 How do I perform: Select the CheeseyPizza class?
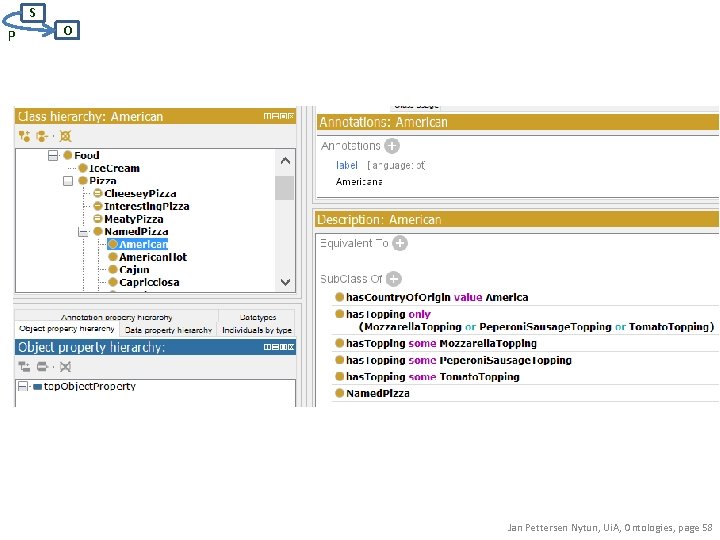[141, 193]
